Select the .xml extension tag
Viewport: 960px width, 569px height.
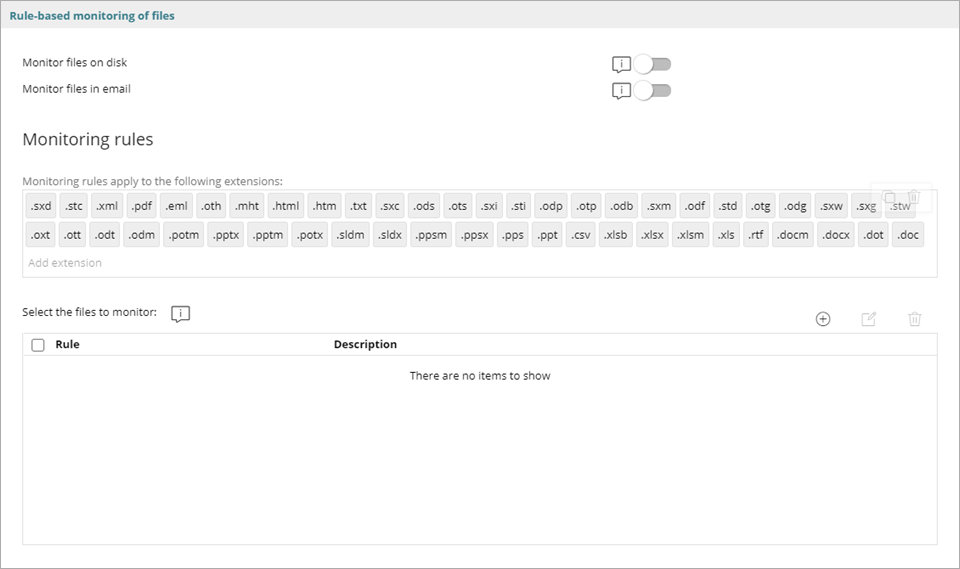[107, 206]
